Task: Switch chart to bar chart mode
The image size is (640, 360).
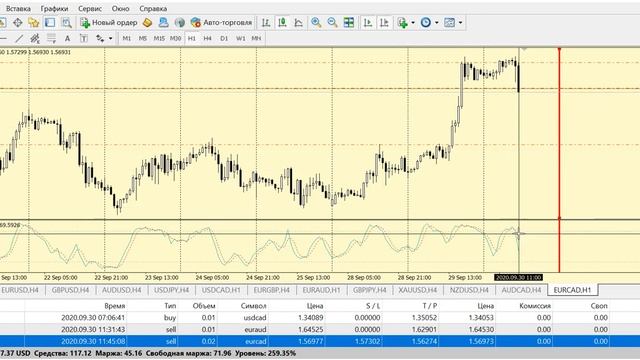Action: [x=266, y=23]
